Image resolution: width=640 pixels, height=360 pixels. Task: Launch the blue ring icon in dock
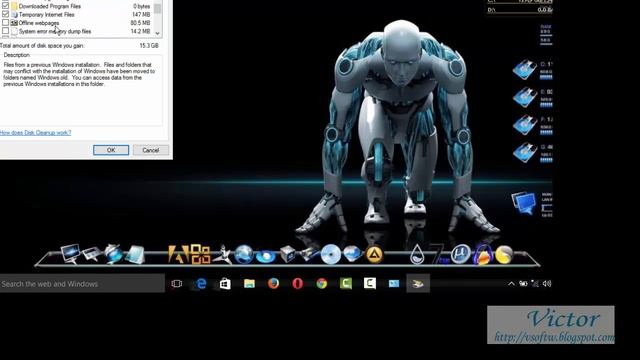(x=266, y=256)
